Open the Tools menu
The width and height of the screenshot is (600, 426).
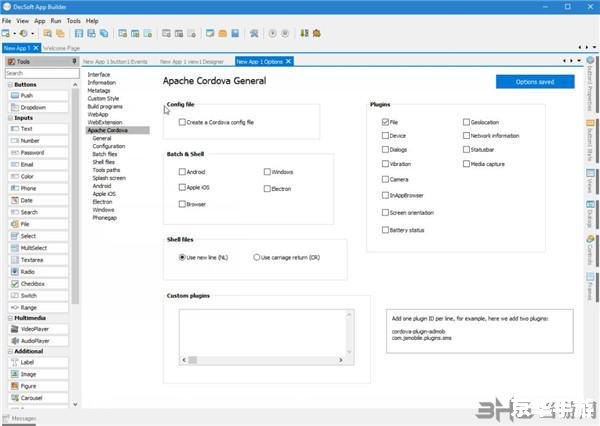pyautogui.click(x=73, y=21)
